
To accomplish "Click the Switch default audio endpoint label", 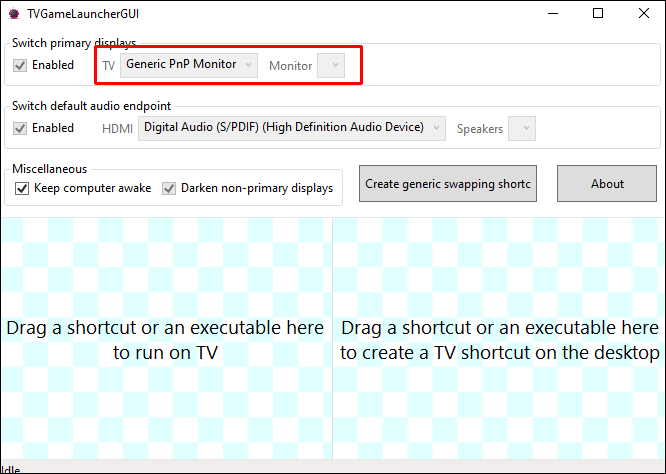I will point(91,106).
